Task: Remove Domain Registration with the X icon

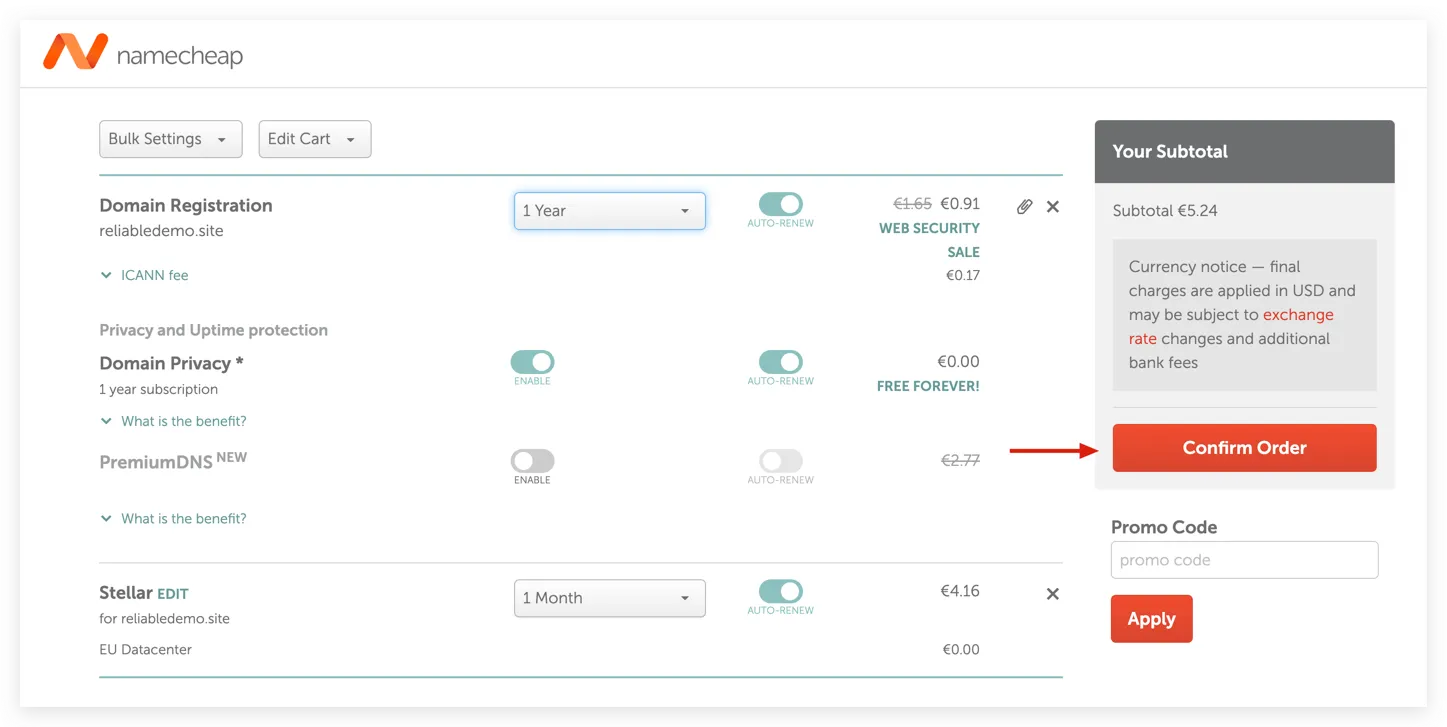Action: [x=1052, y=207]
